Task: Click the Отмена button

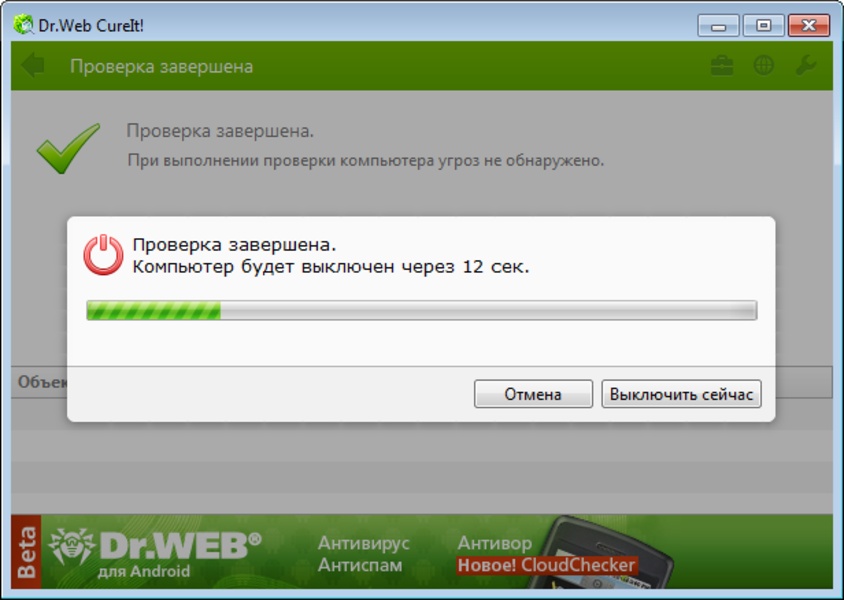Action: [533, 394]
